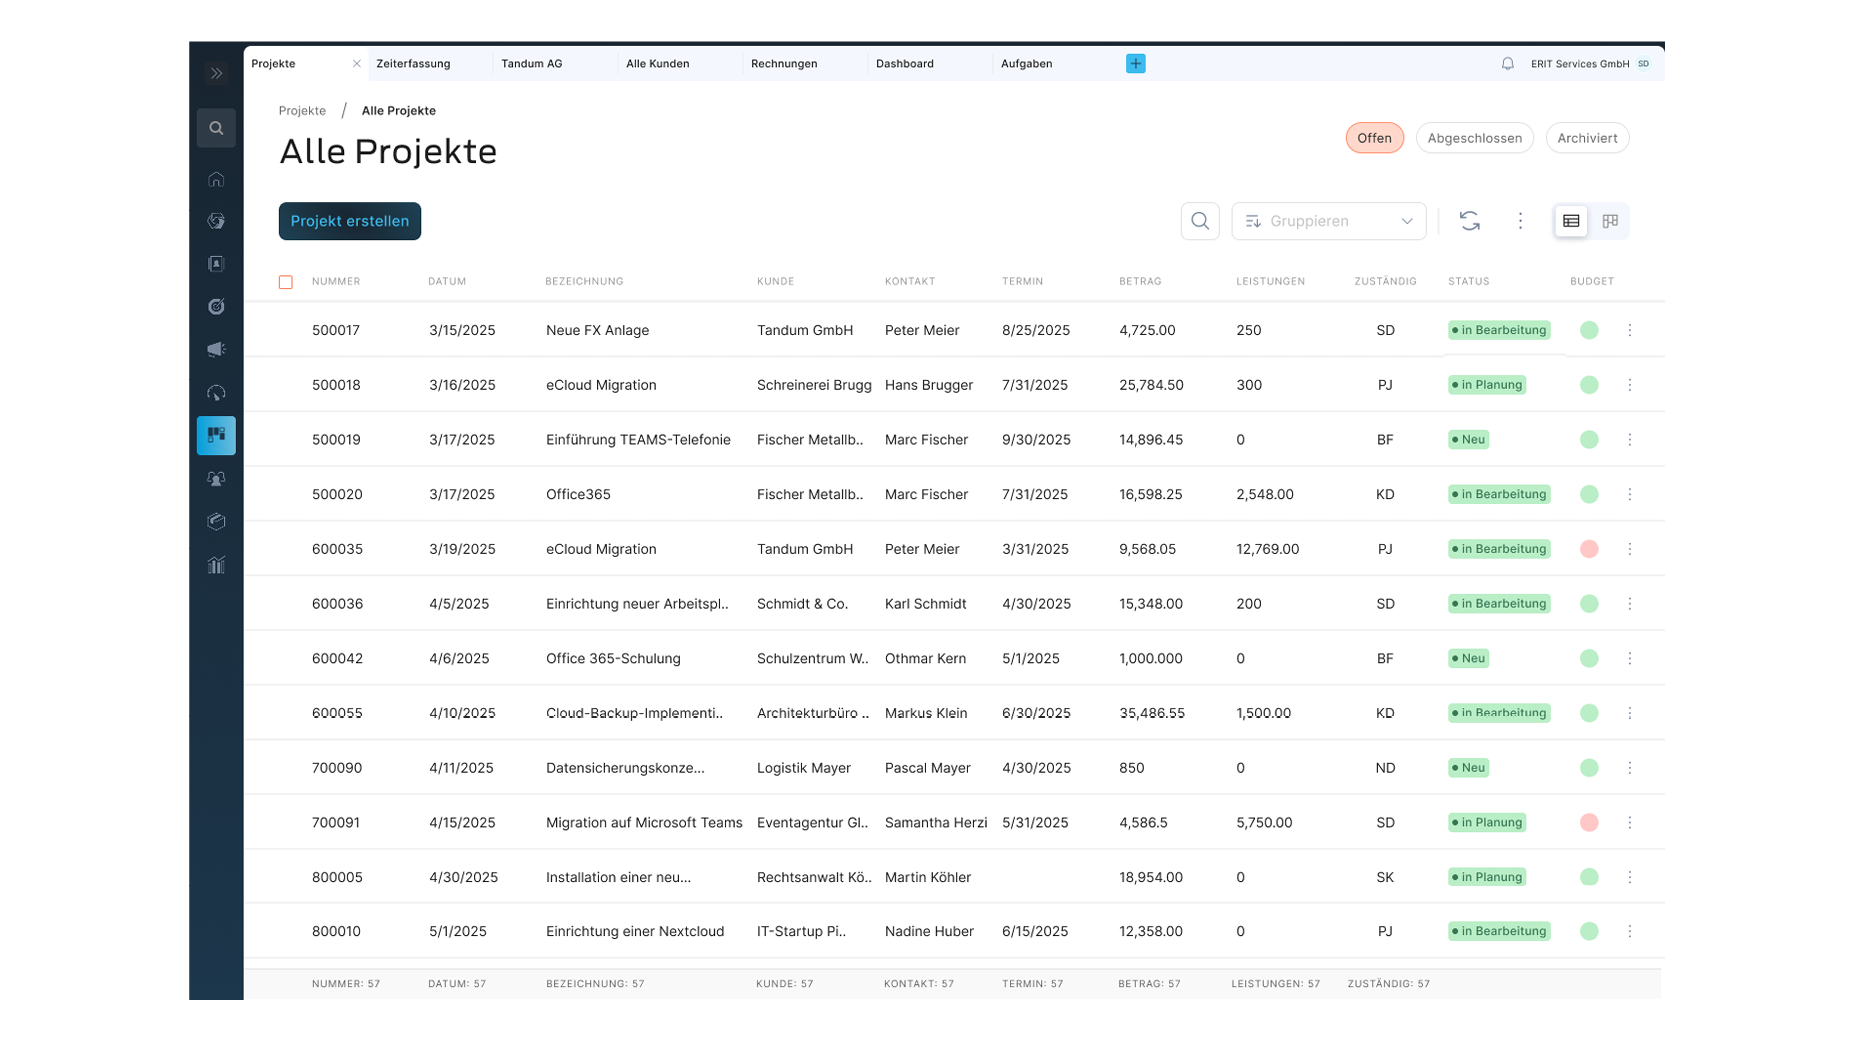Switch to list table view
Screen dimensions: 1854x1042
[x=1571, y=221]
